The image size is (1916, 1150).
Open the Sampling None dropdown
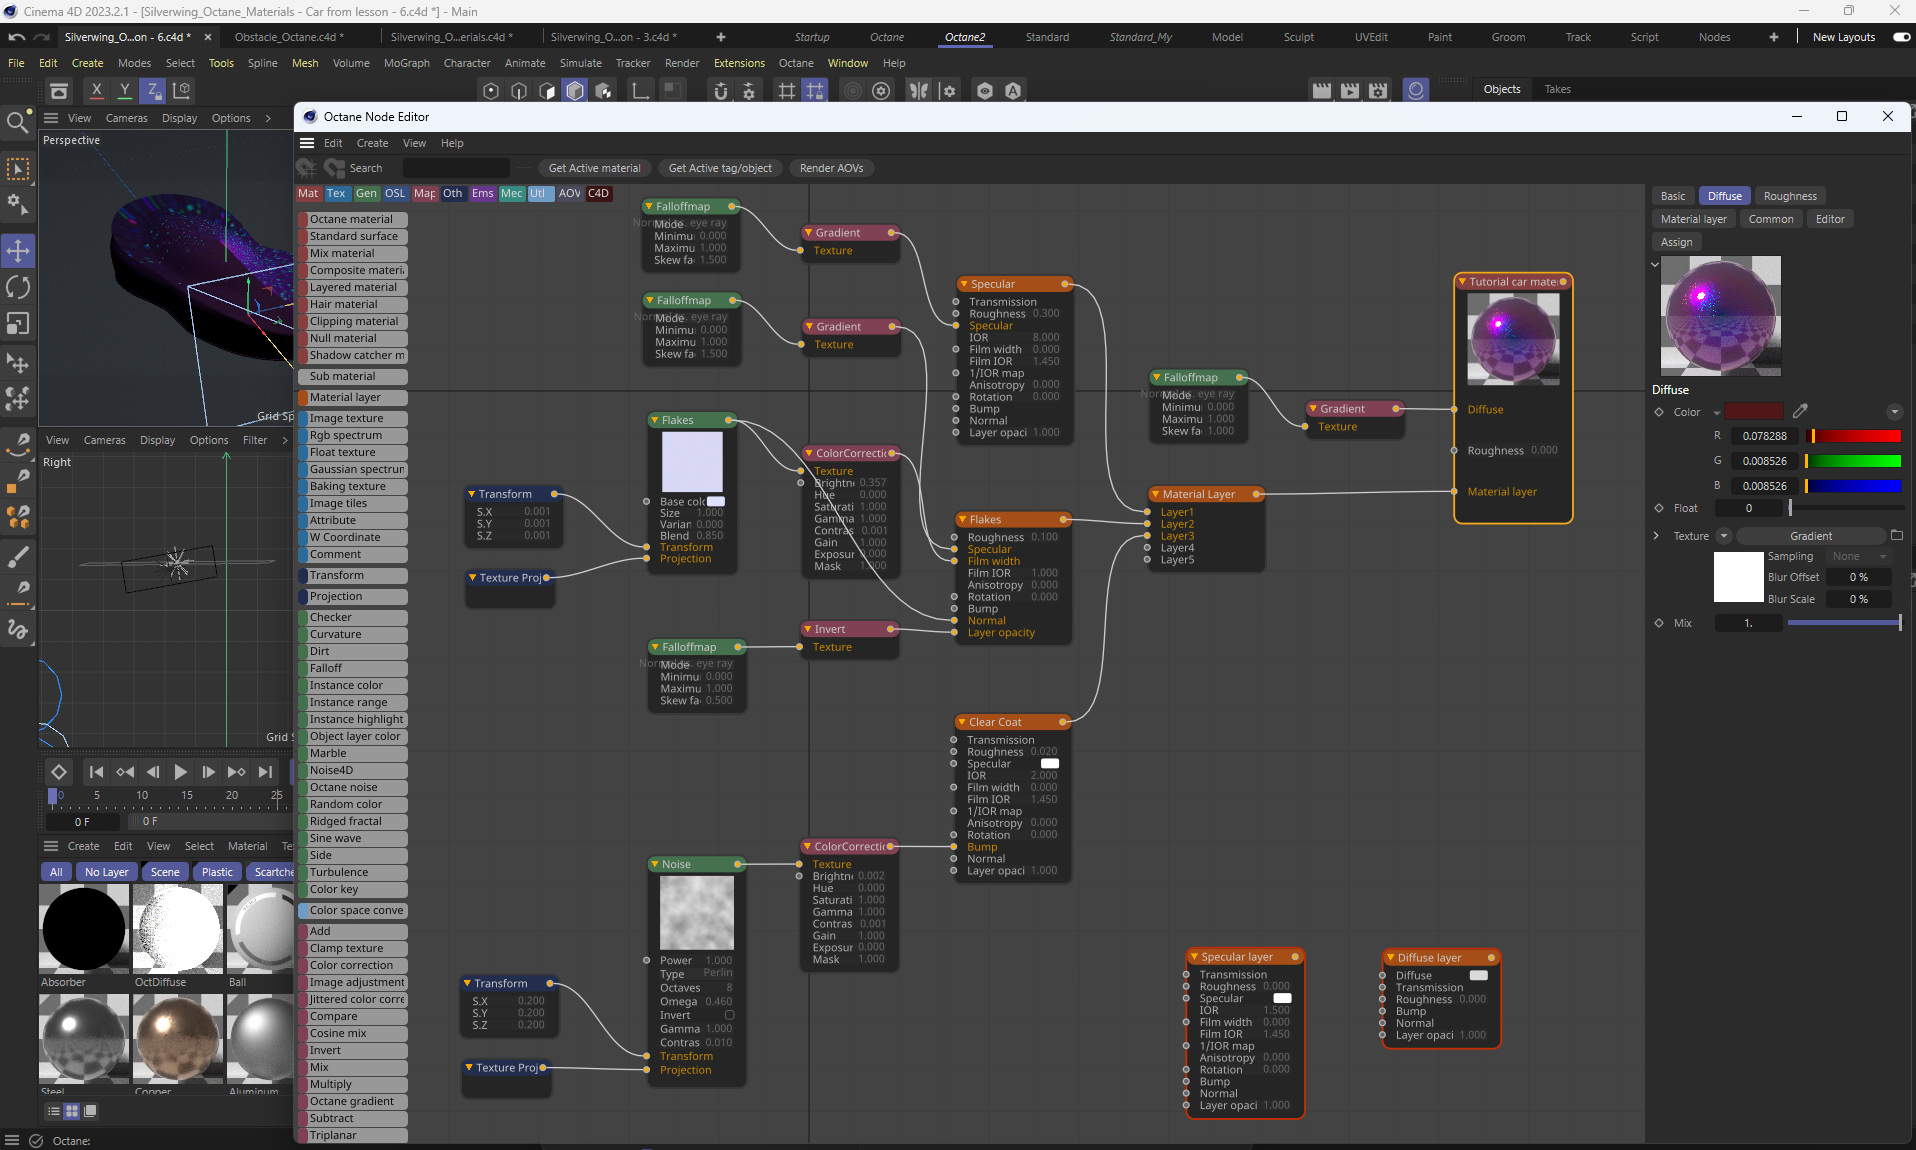coord(1858,556)
